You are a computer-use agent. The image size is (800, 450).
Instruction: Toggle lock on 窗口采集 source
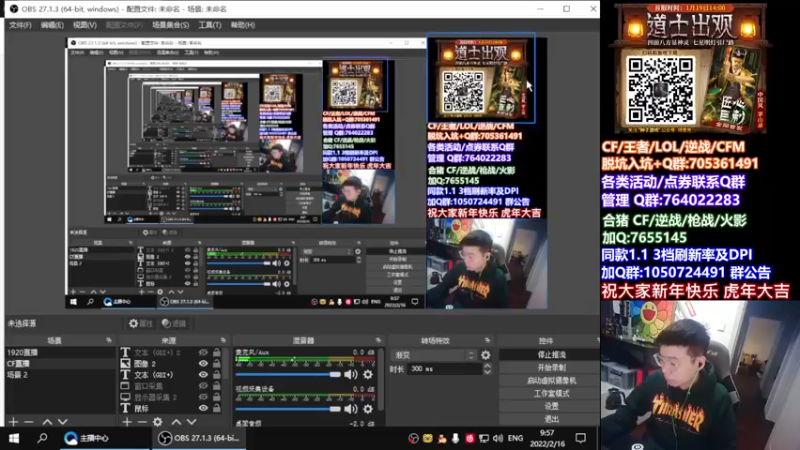pos(217,386)
